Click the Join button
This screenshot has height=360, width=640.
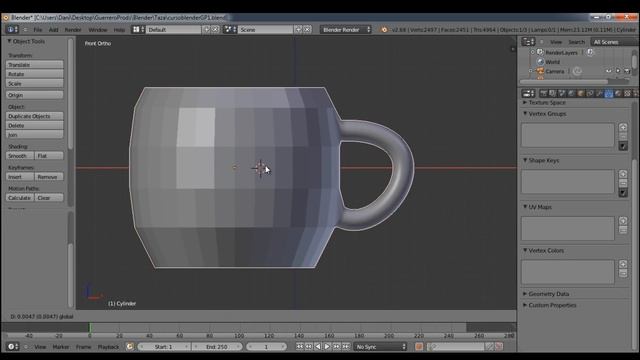coord(35,135)
